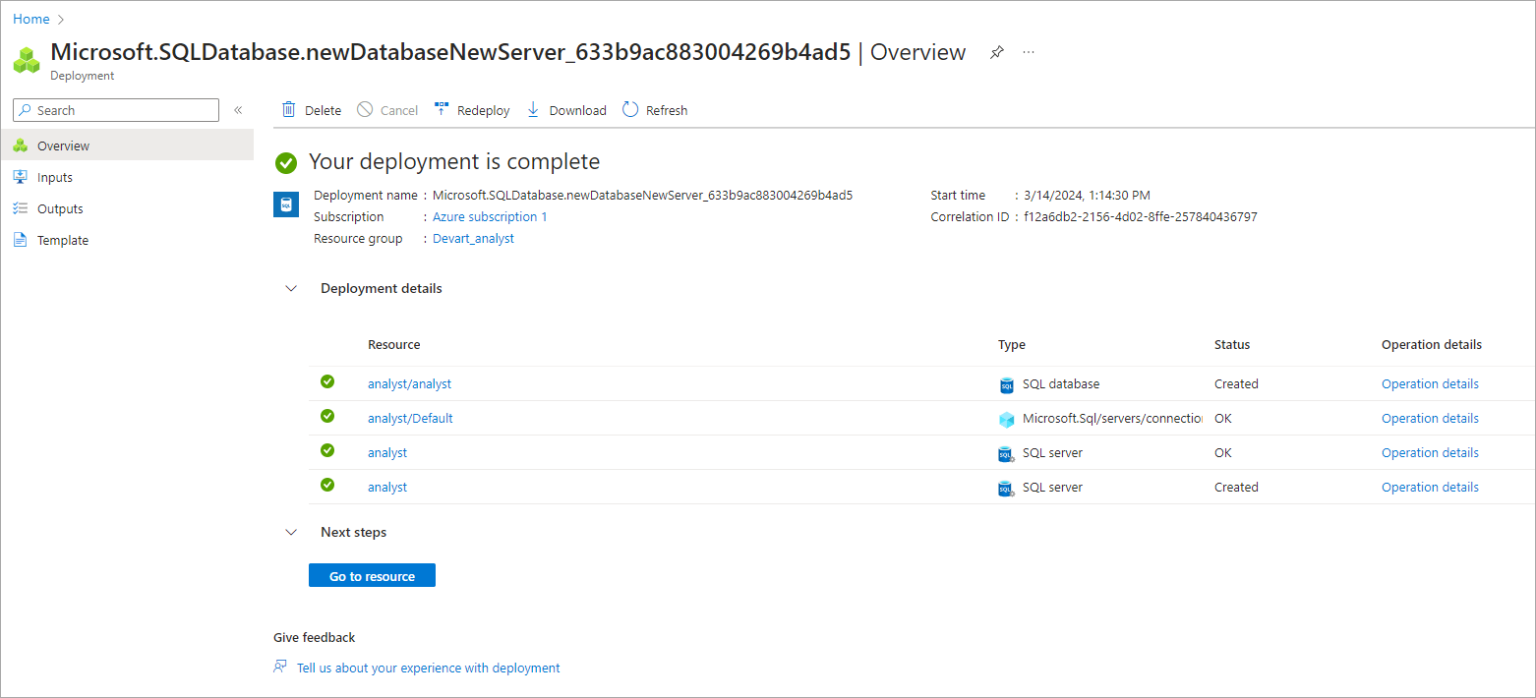Open Operation details for analyst/analyst row

pos(1429,384)
